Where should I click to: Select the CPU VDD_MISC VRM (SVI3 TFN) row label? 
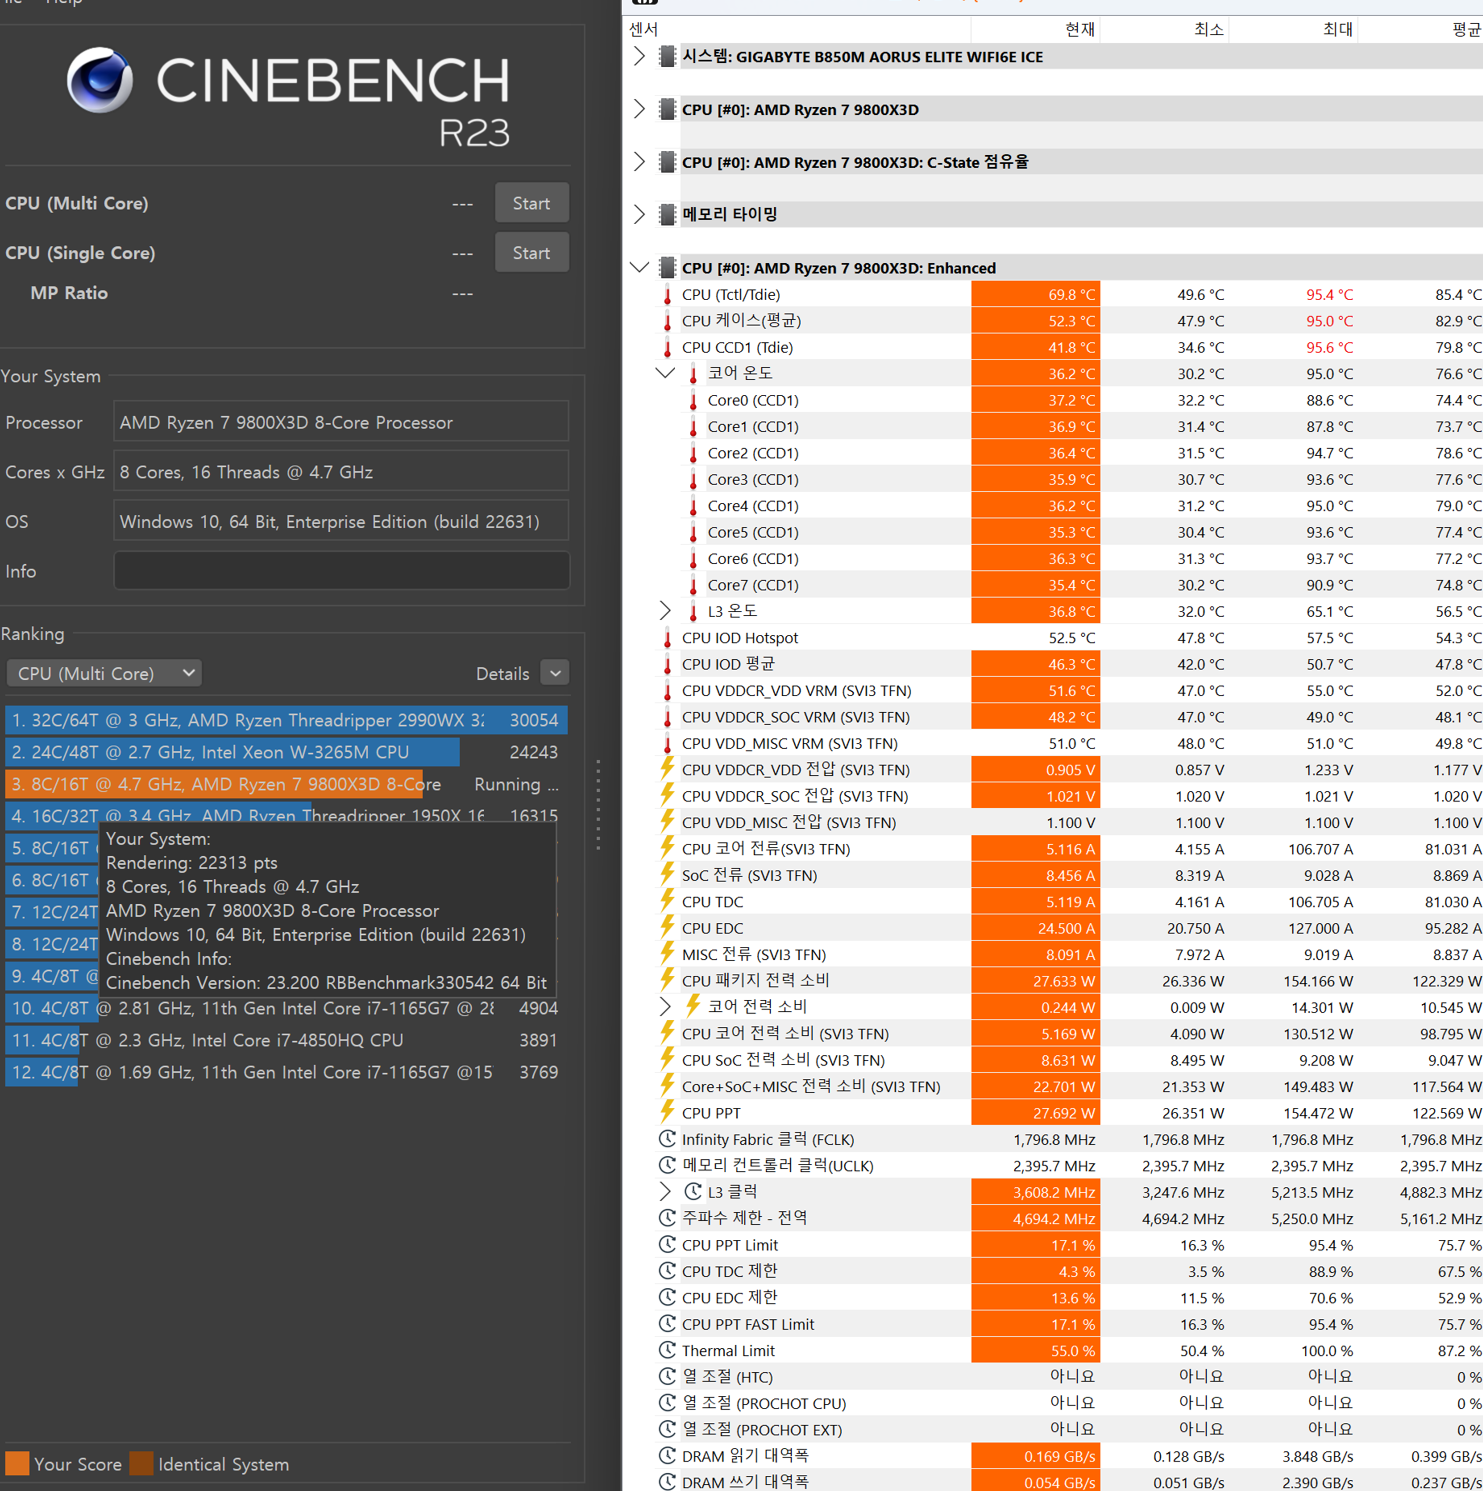(790, 743)
